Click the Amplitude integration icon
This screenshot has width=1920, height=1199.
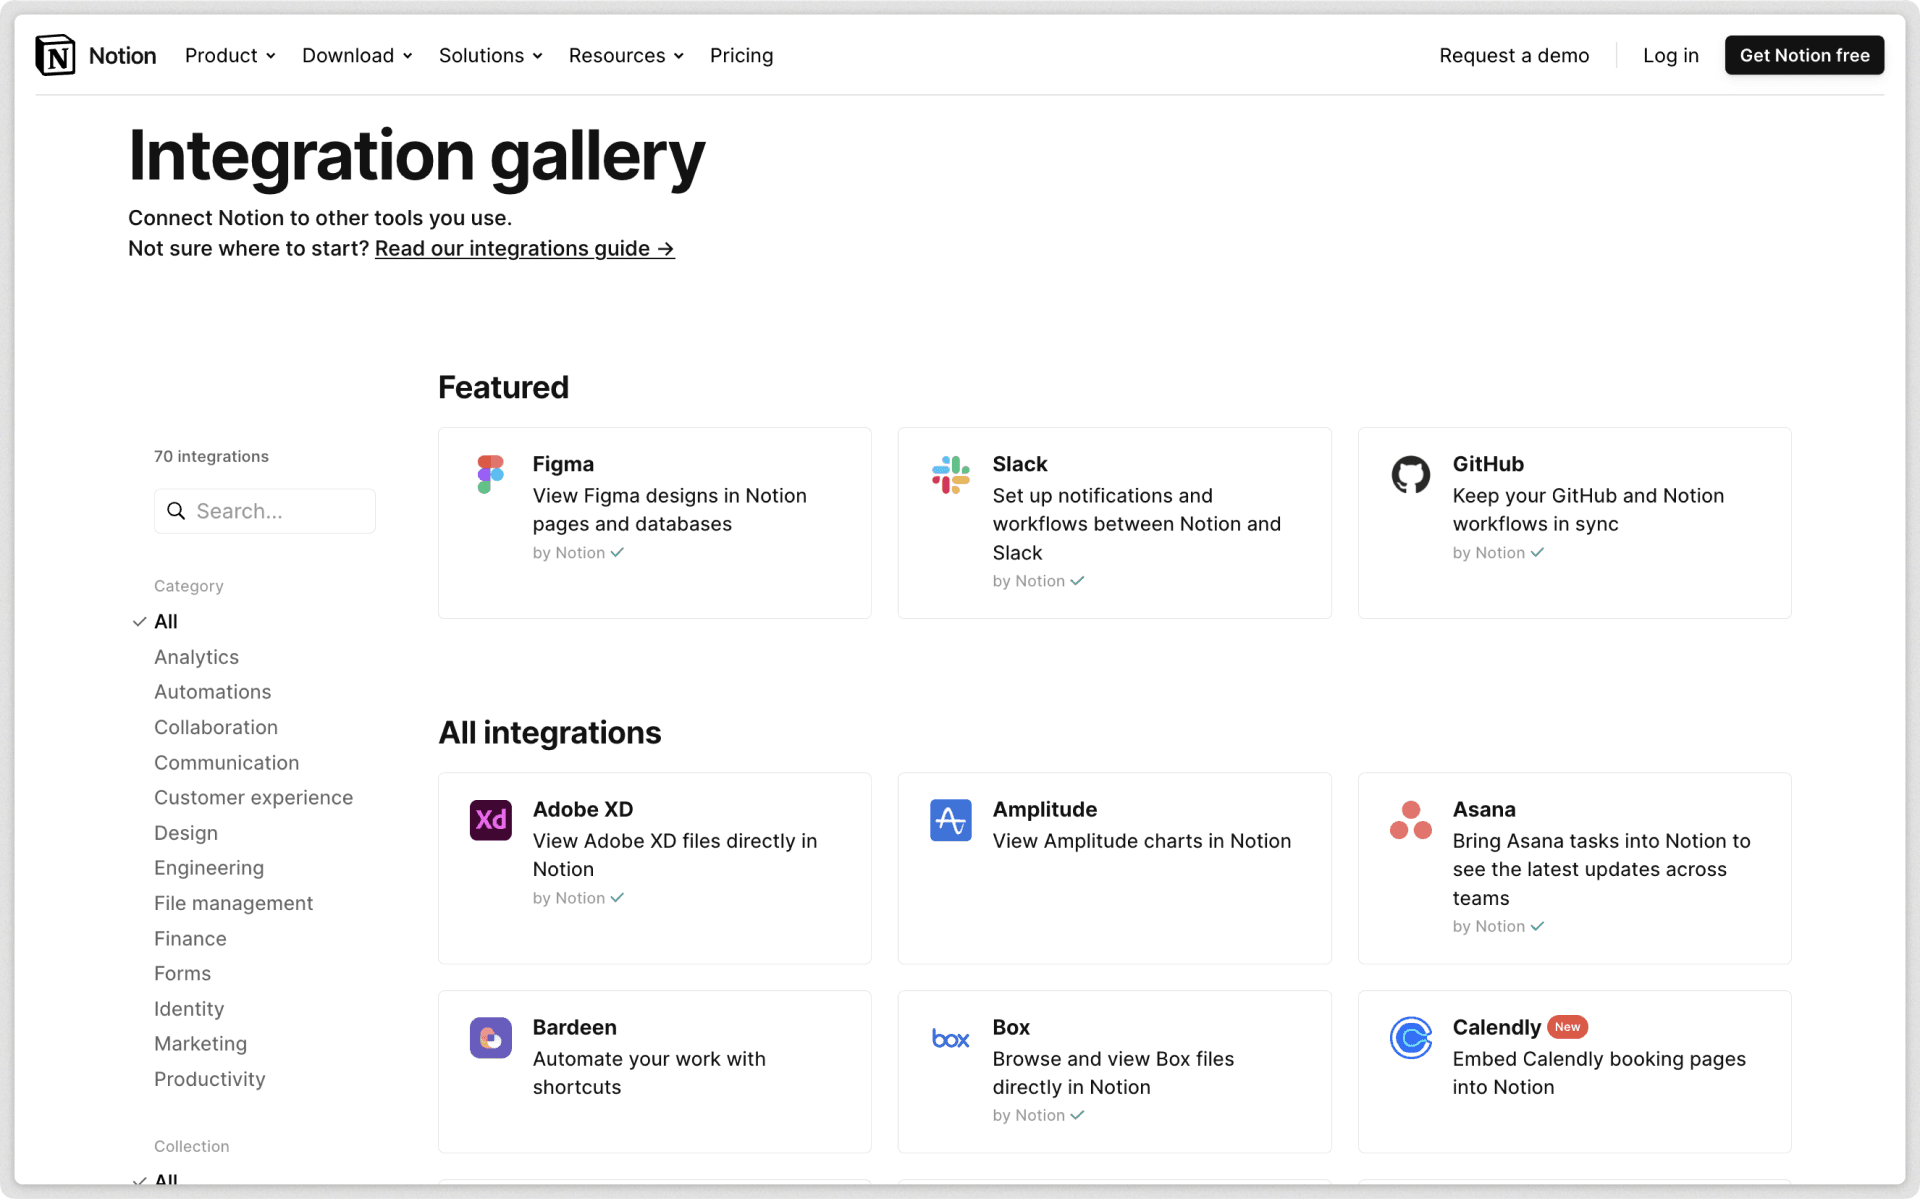tap(950, 819)
